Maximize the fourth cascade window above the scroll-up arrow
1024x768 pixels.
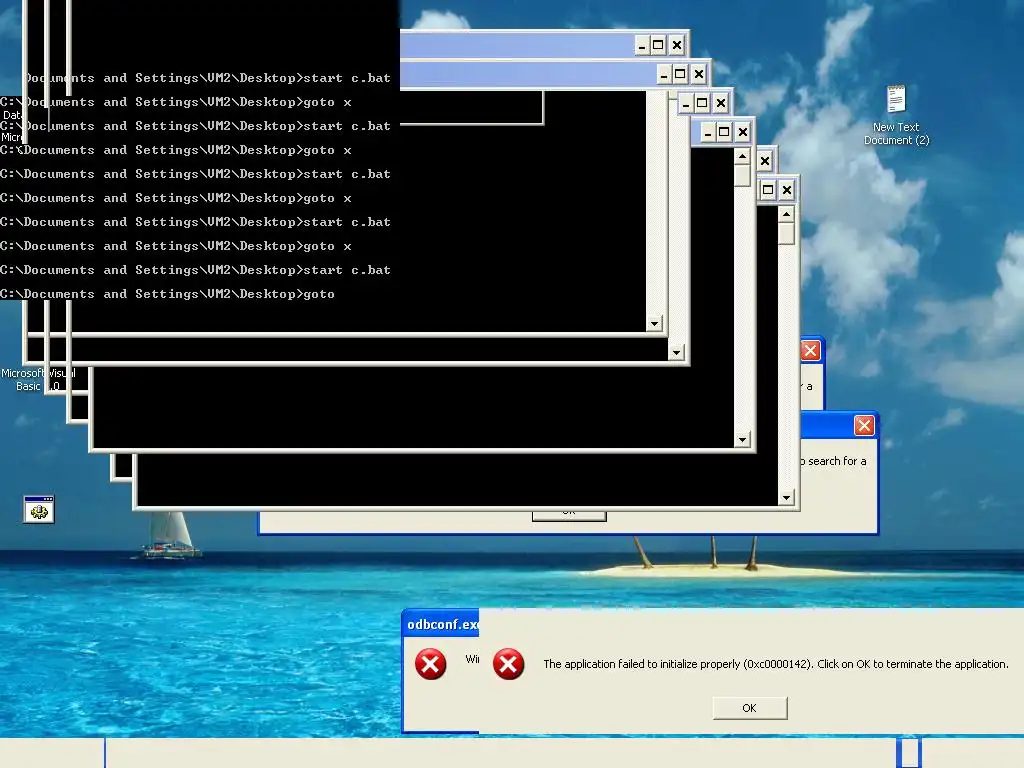(x=724, y=133)
